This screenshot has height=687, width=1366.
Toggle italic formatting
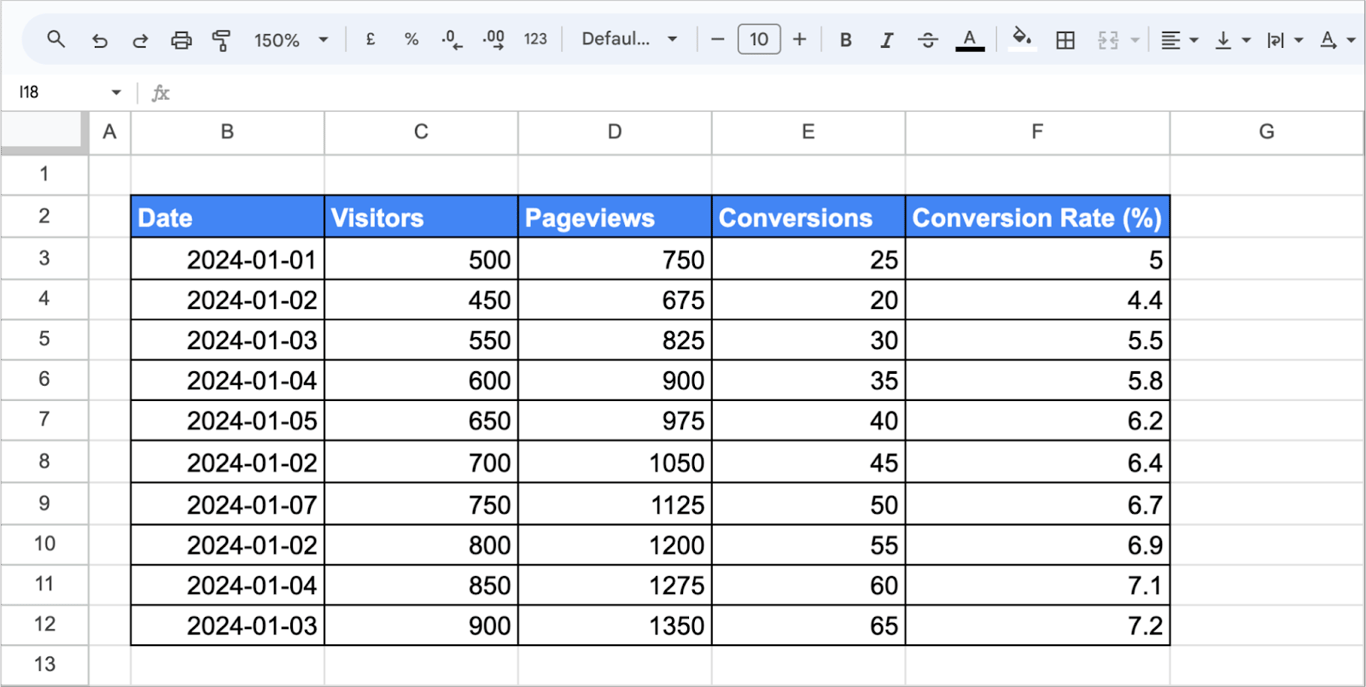tap(886, 40)
